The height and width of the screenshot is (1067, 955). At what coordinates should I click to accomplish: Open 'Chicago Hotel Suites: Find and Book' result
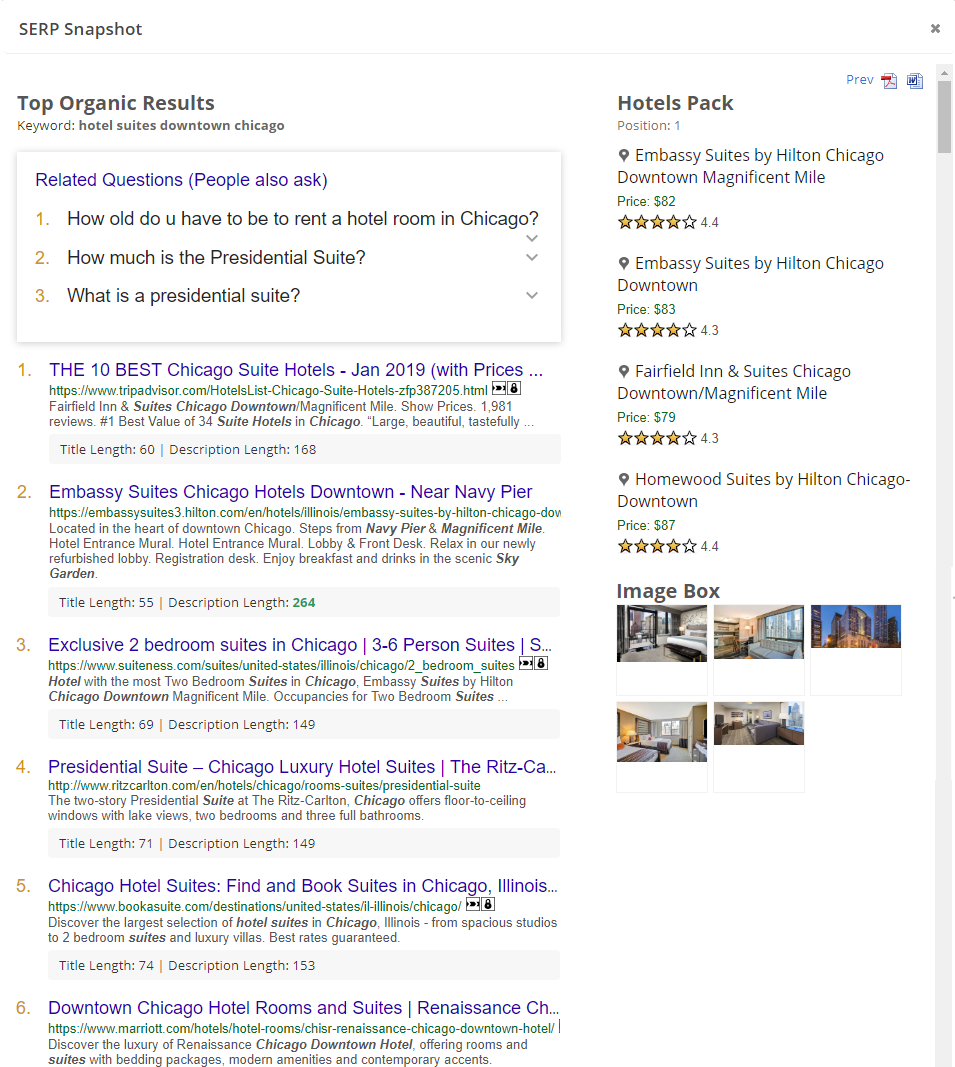[303, 885]
